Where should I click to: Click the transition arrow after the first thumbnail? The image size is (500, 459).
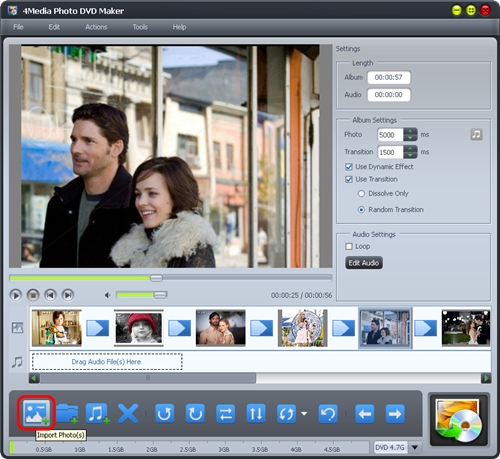98,328
